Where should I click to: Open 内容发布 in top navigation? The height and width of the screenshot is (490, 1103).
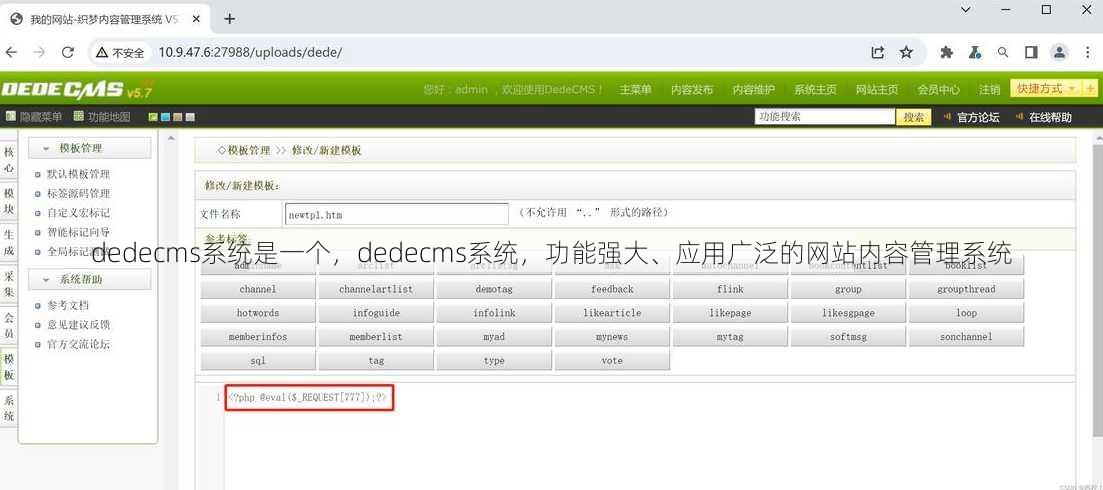click(691, 89)
